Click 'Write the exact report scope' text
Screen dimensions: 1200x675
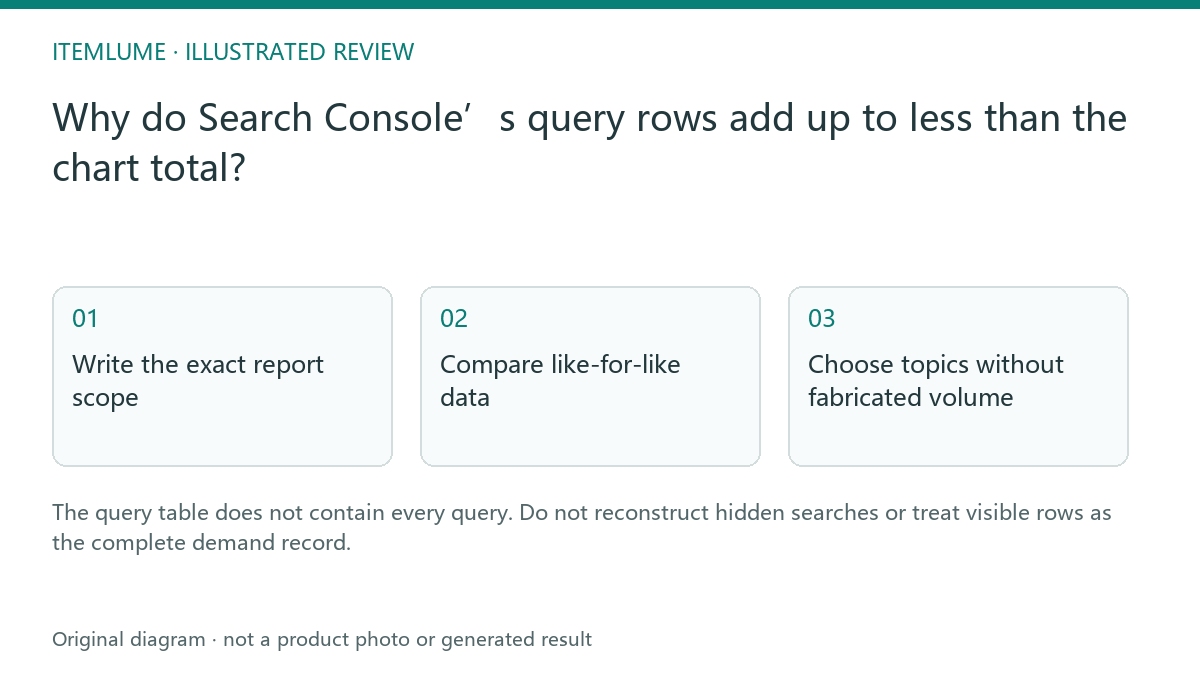[198, 381]
